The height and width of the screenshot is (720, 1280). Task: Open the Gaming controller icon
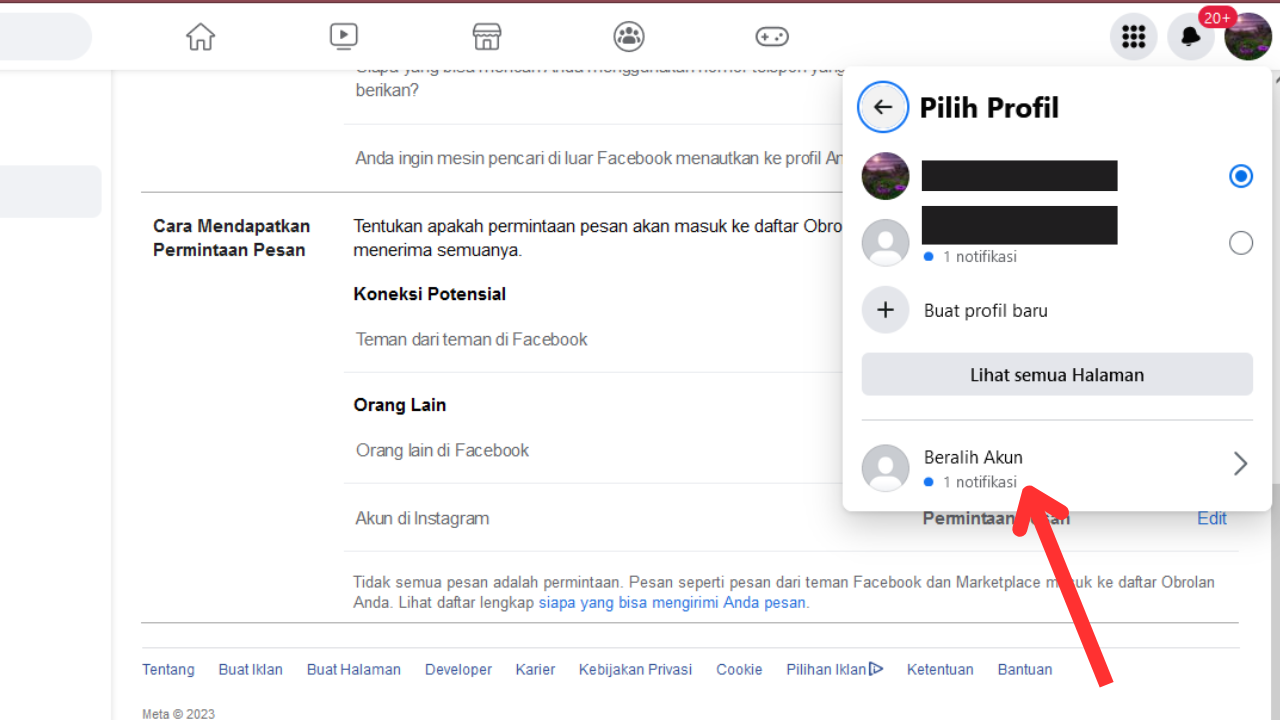coord(772,37)
